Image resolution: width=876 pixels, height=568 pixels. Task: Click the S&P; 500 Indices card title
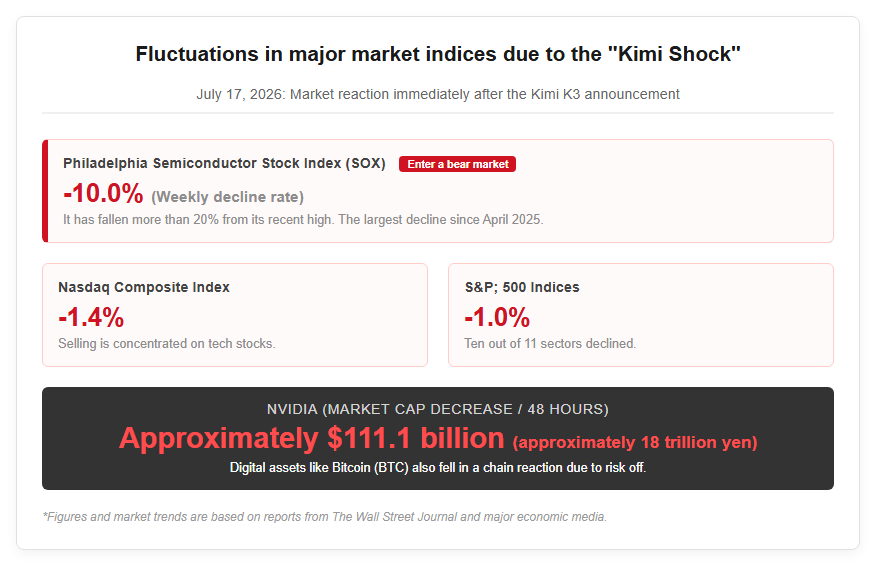pos(522,287)
